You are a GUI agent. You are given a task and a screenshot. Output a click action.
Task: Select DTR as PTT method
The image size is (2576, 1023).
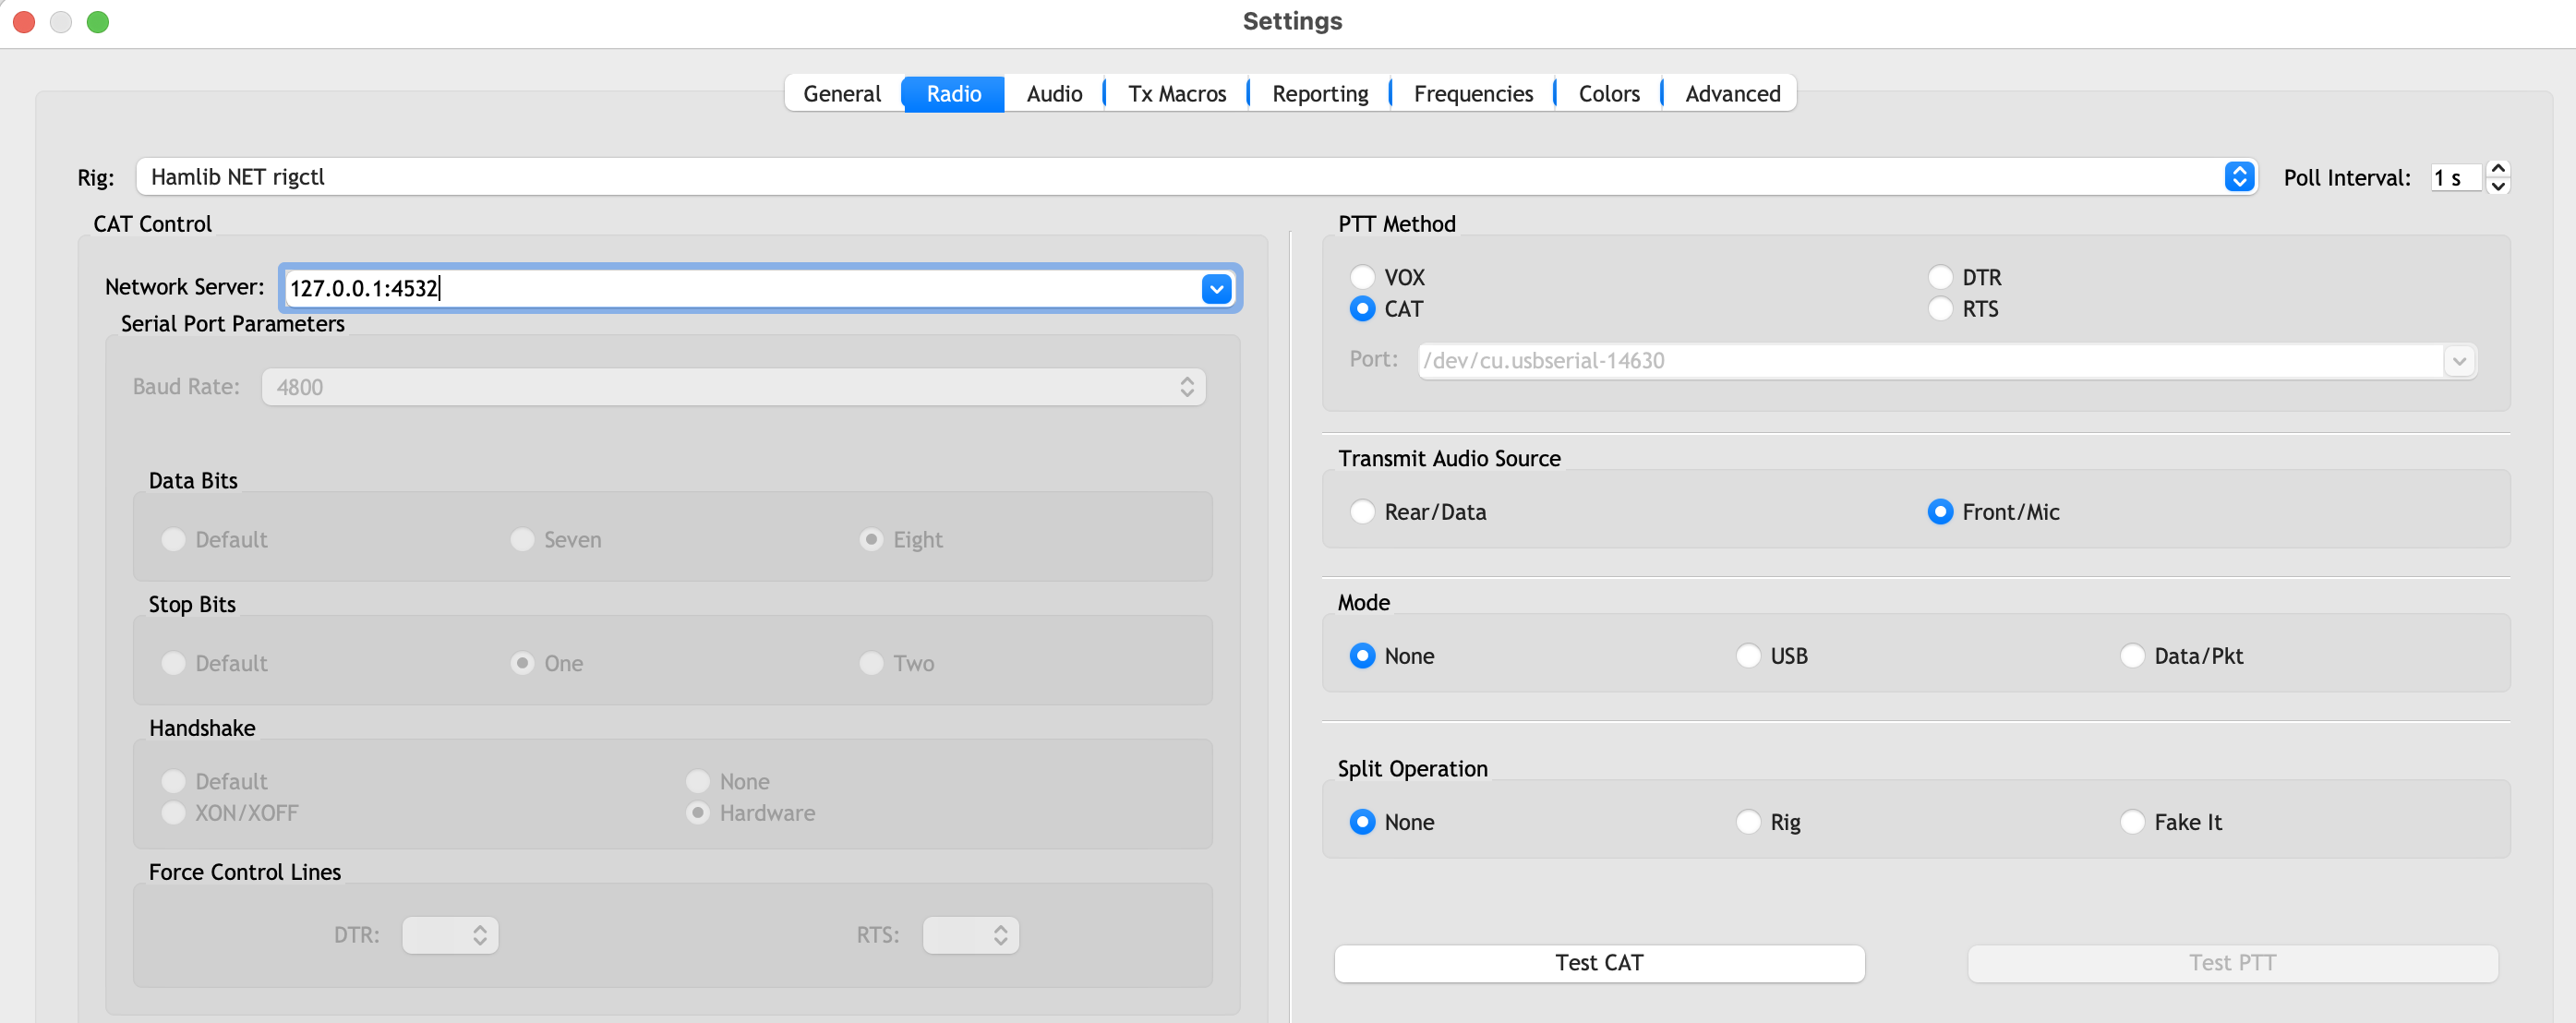pyautogui.click(x=1964, y=277)
